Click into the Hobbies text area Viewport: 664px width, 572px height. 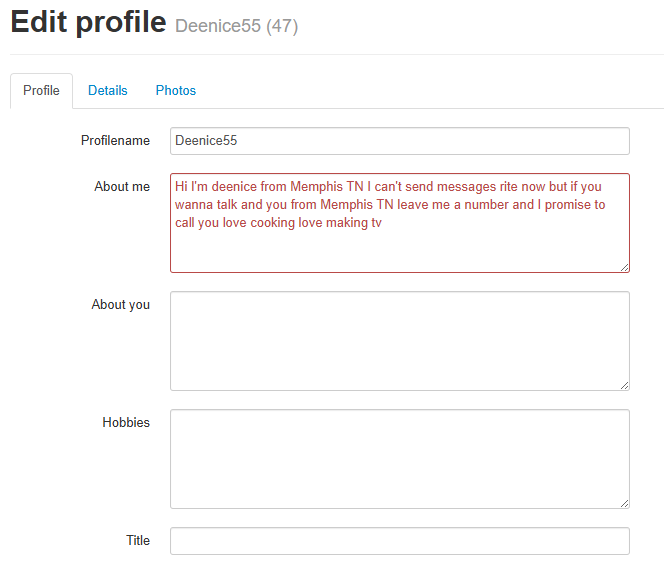(400, 459)
